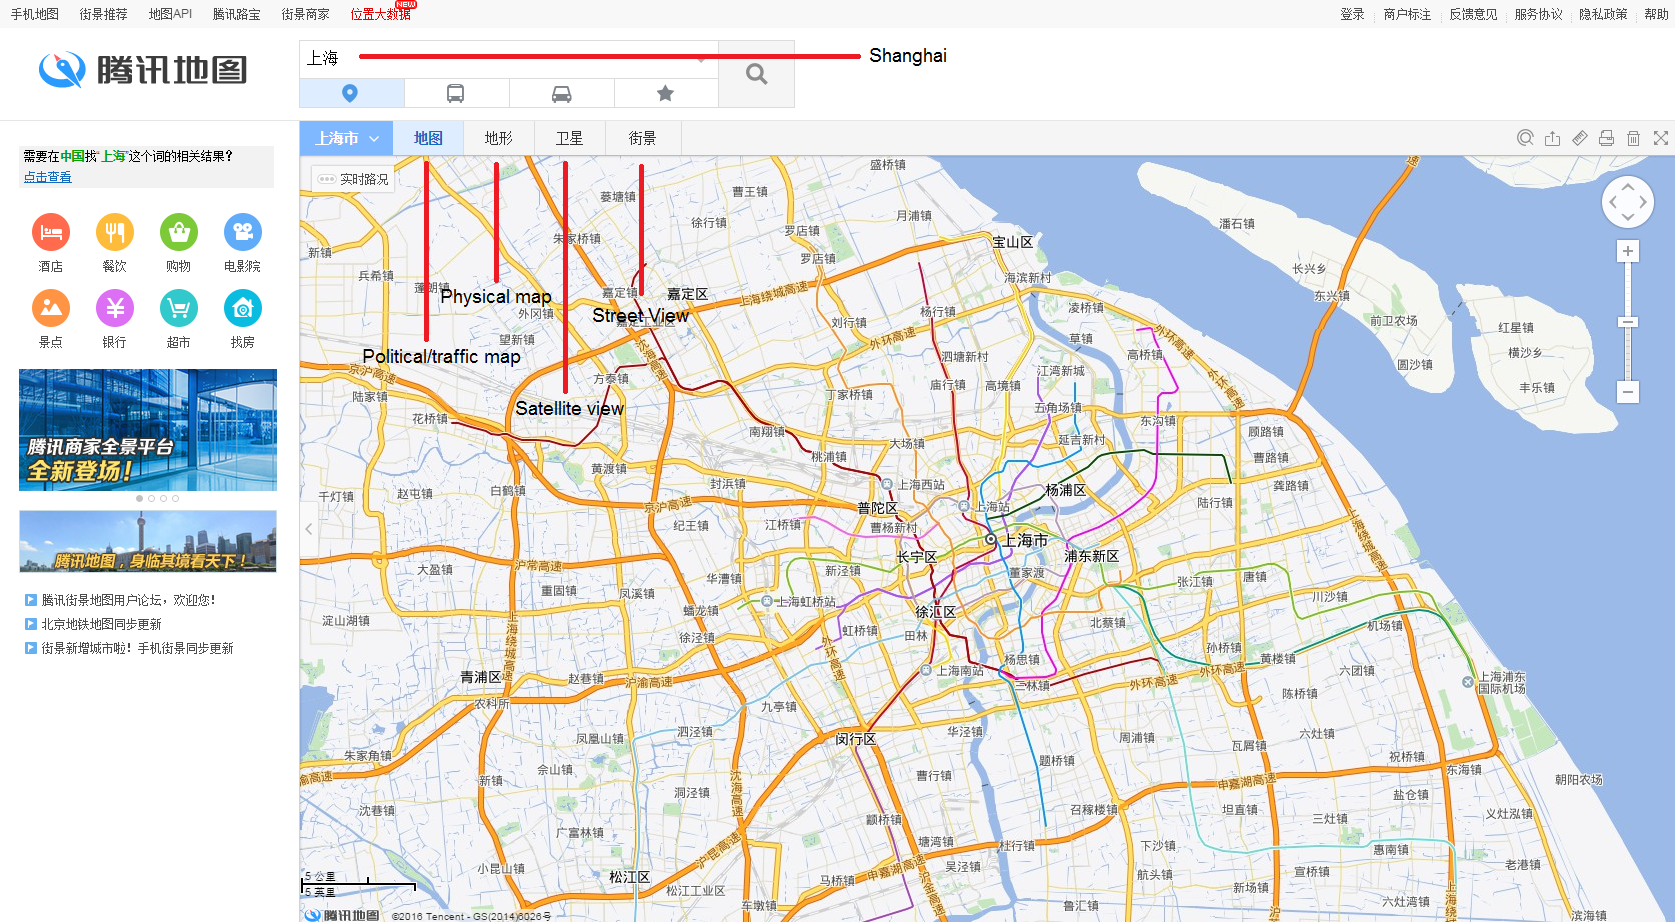Open the 腾讯街景地图用户论坛 forum link

pyautogui.click(x=129, y=600)
